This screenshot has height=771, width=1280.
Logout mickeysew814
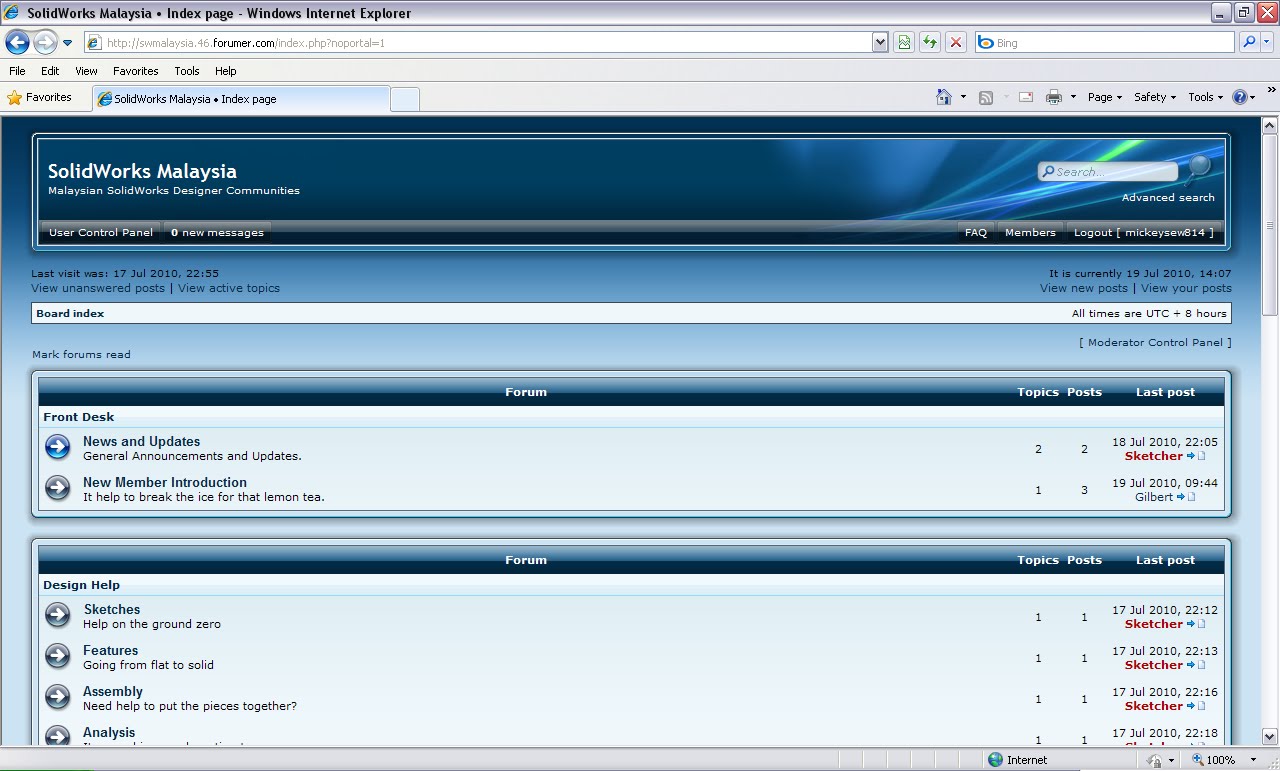click(1144, 232)
